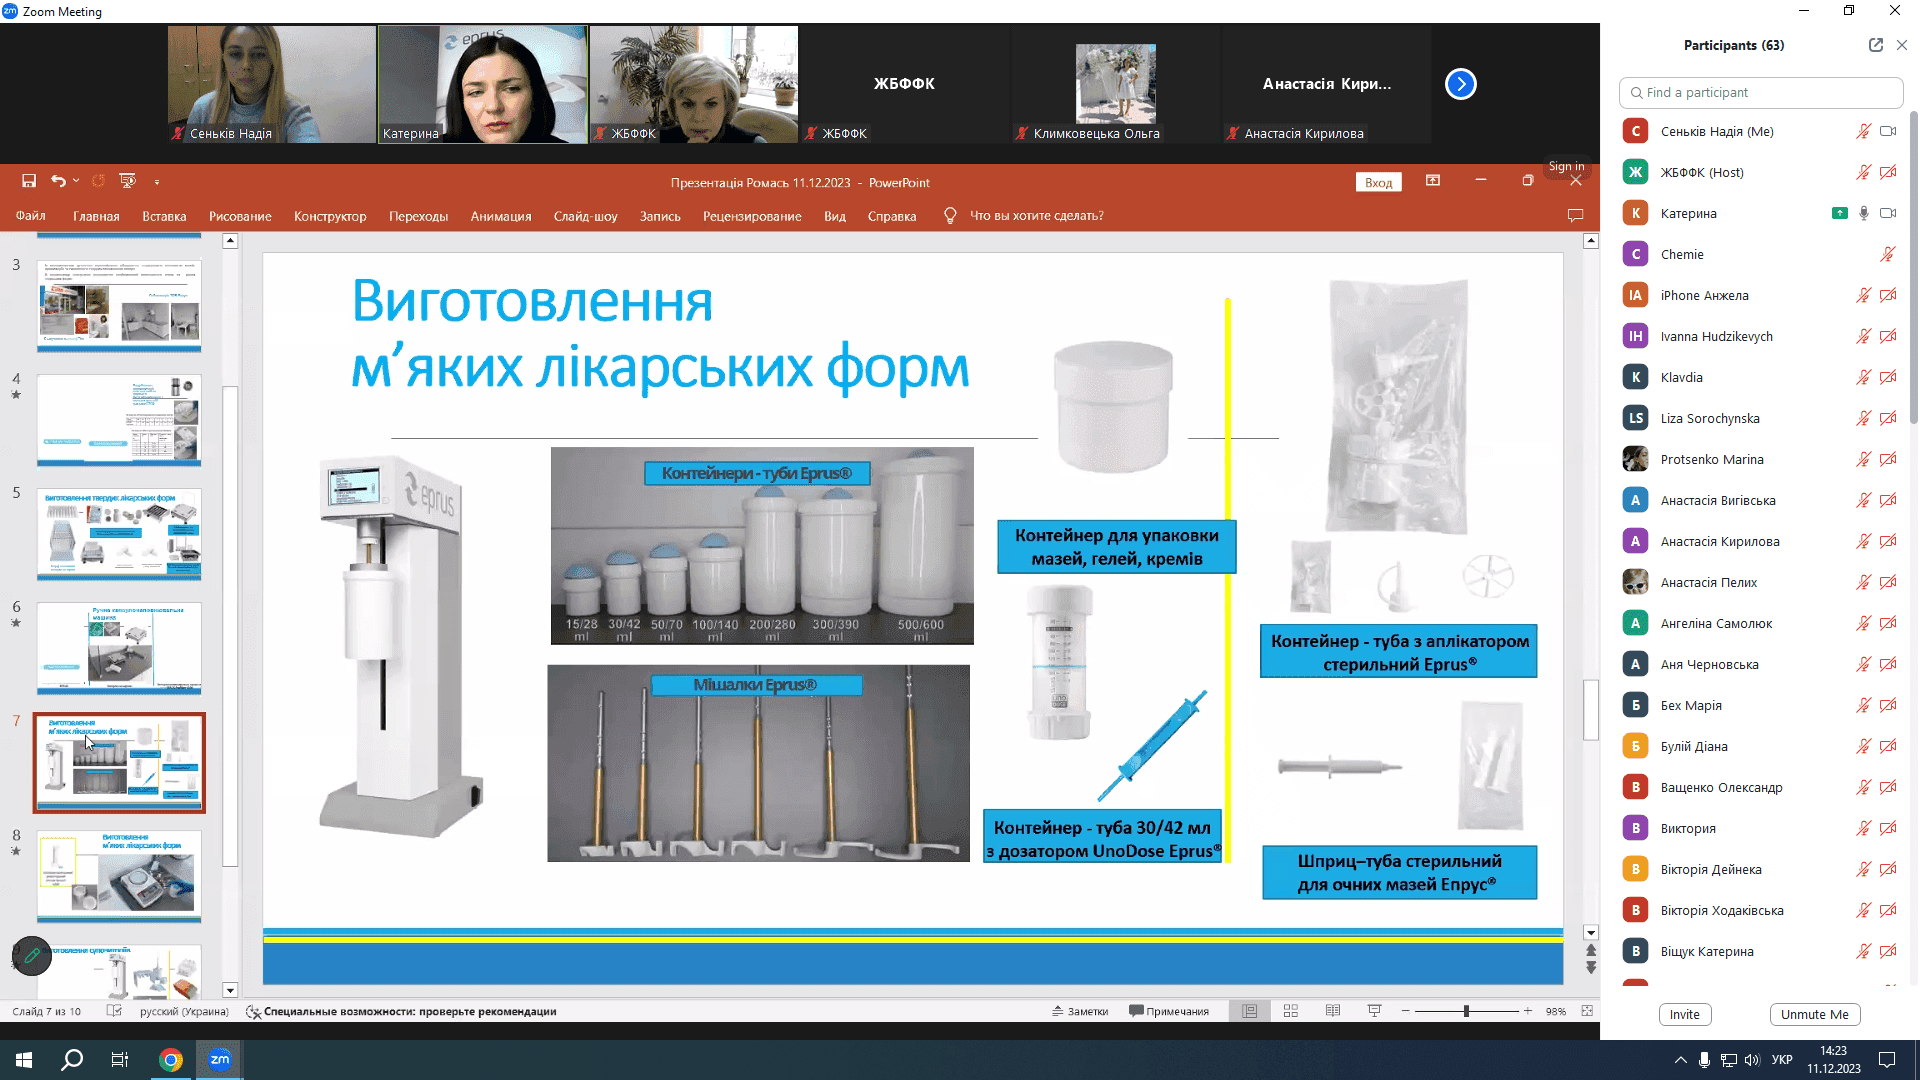Switch to the Конструктор ribbon tab
Image resolution: width=1920 pixels, height=1080 pixels.
point(330,216)
